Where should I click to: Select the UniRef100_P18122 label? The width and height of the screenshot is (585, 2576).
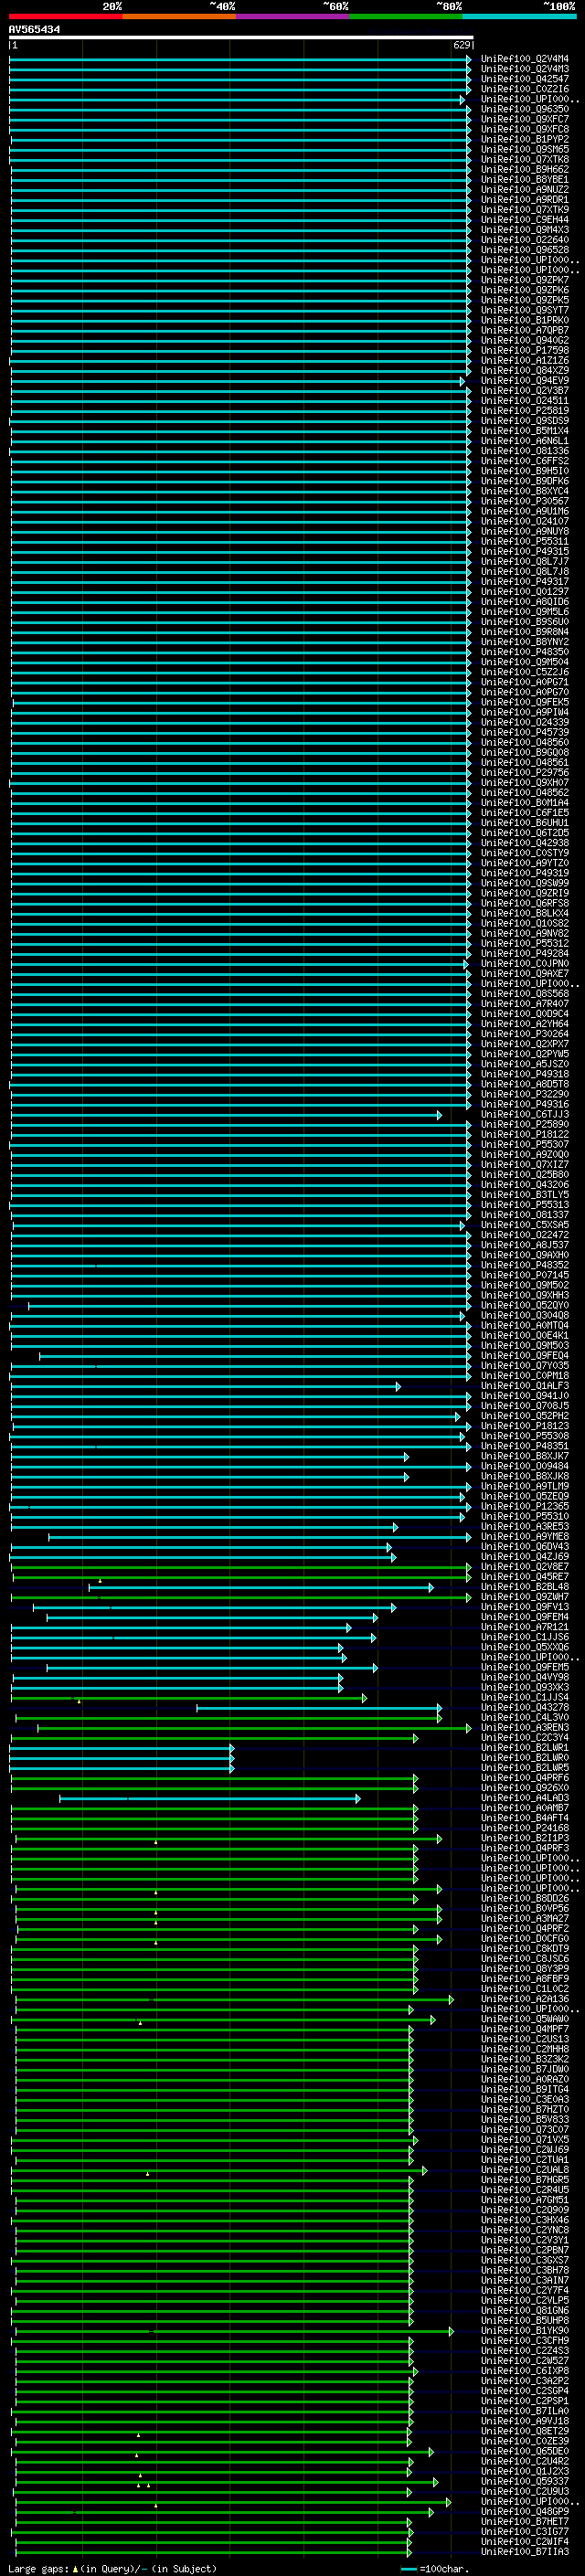click(x=525, y=1134)
